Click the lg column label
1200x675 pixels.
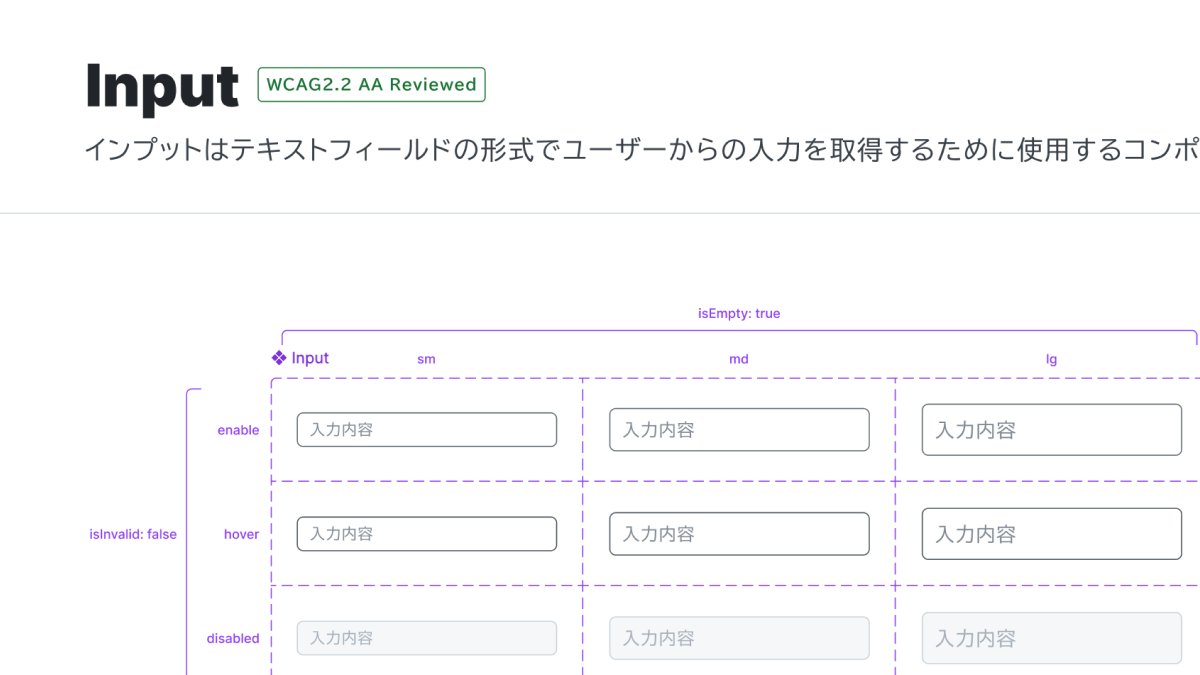(x=1051, y=358)
